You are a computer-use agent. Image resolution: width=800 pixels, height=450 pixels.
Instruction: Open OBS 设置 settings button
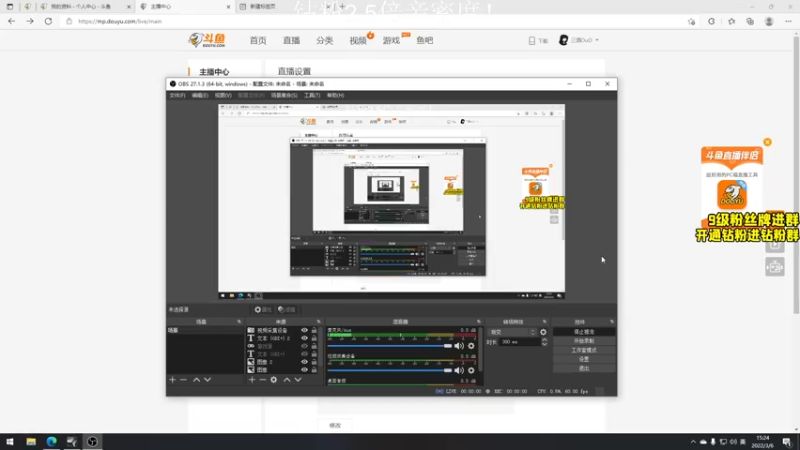click(584, 359)
